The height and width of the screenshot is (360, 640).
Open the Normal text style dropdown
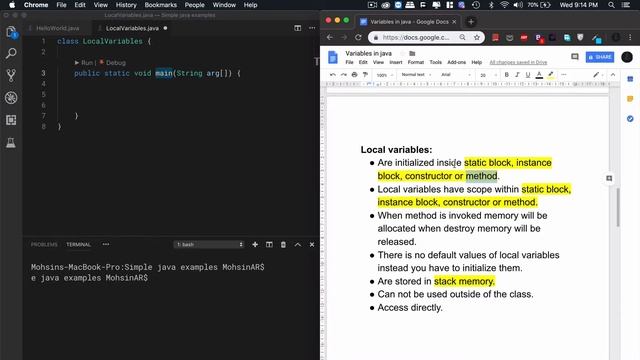pos(416,75)
